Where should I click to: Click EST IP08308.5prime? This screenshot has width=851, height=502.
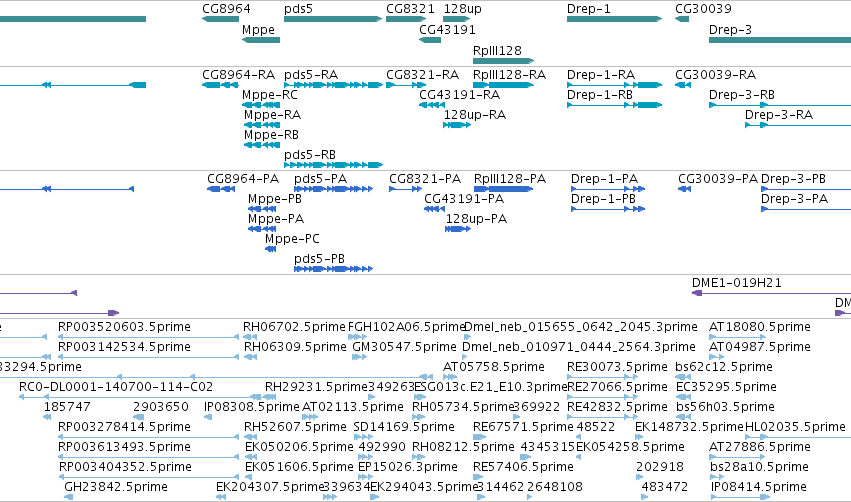[x=252, y=408]
